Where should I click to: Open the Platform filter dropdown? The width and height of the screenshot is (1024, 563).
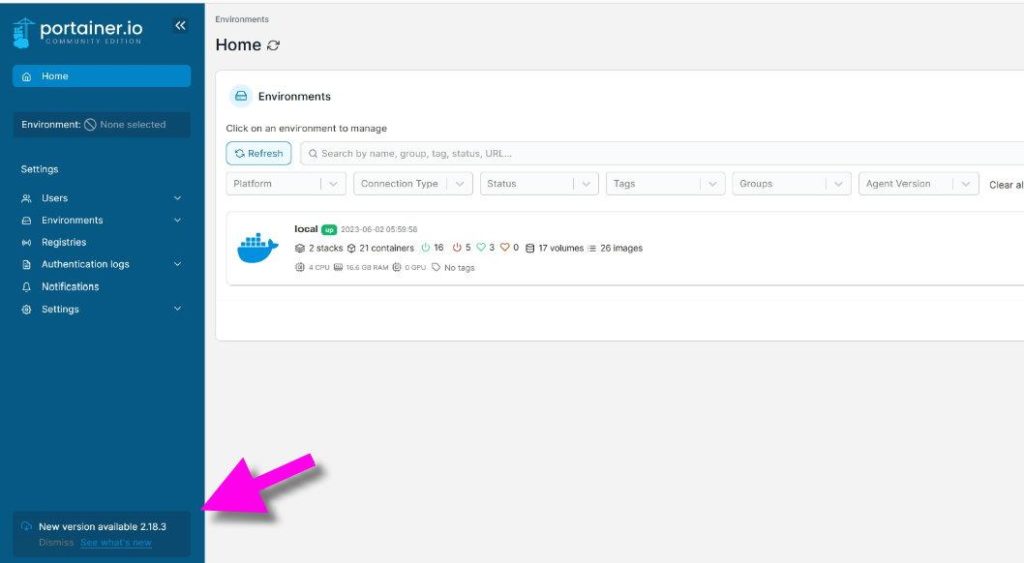[285, 184]
